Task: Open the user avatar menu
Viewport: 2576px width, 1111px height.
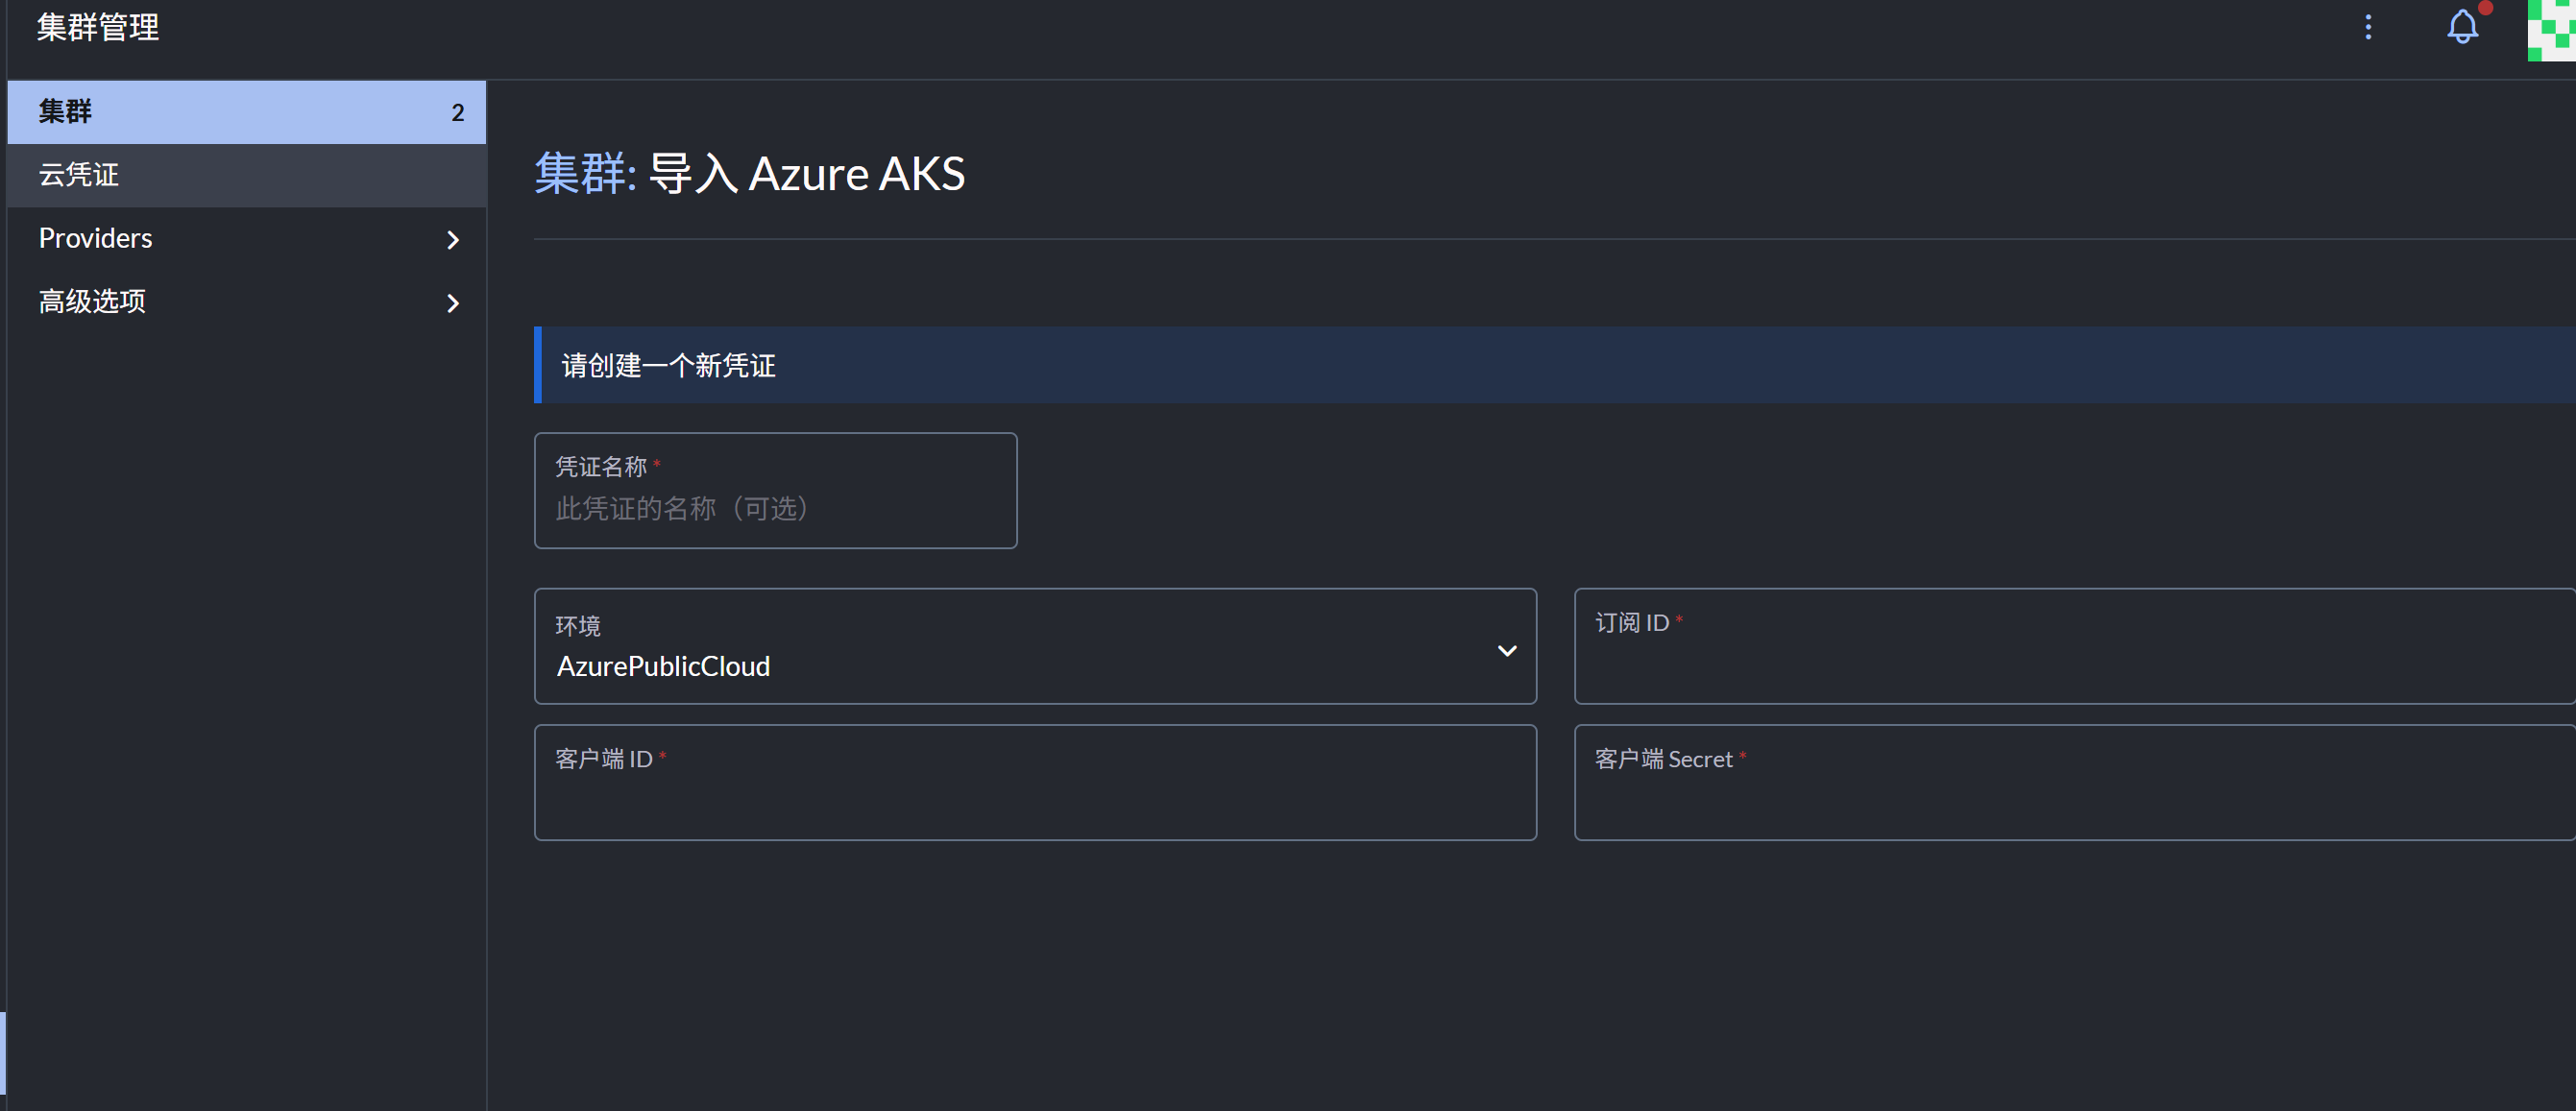Action: tap(2551, 30)
